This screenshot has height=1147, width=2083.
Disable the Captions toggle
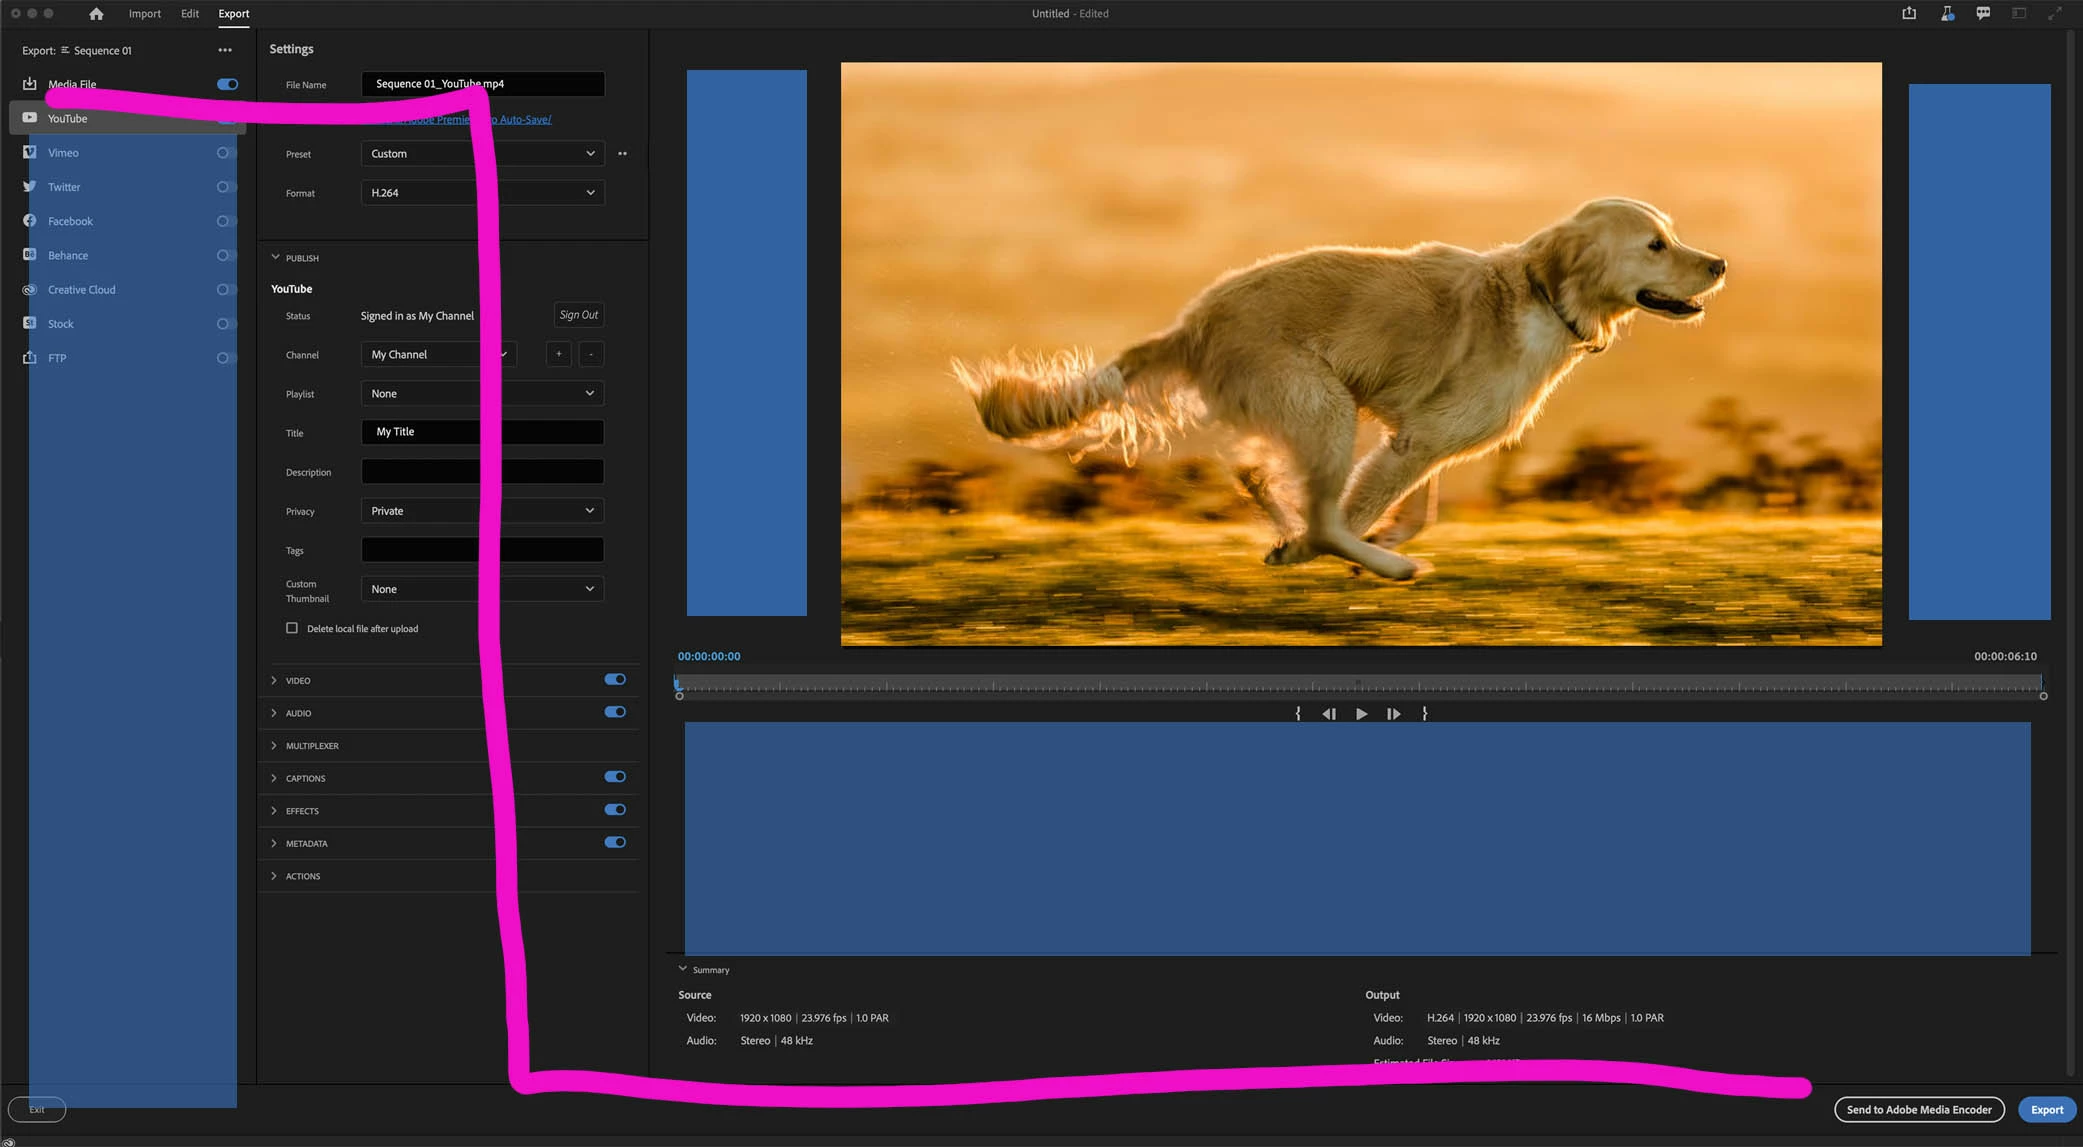tap(615, 777)
